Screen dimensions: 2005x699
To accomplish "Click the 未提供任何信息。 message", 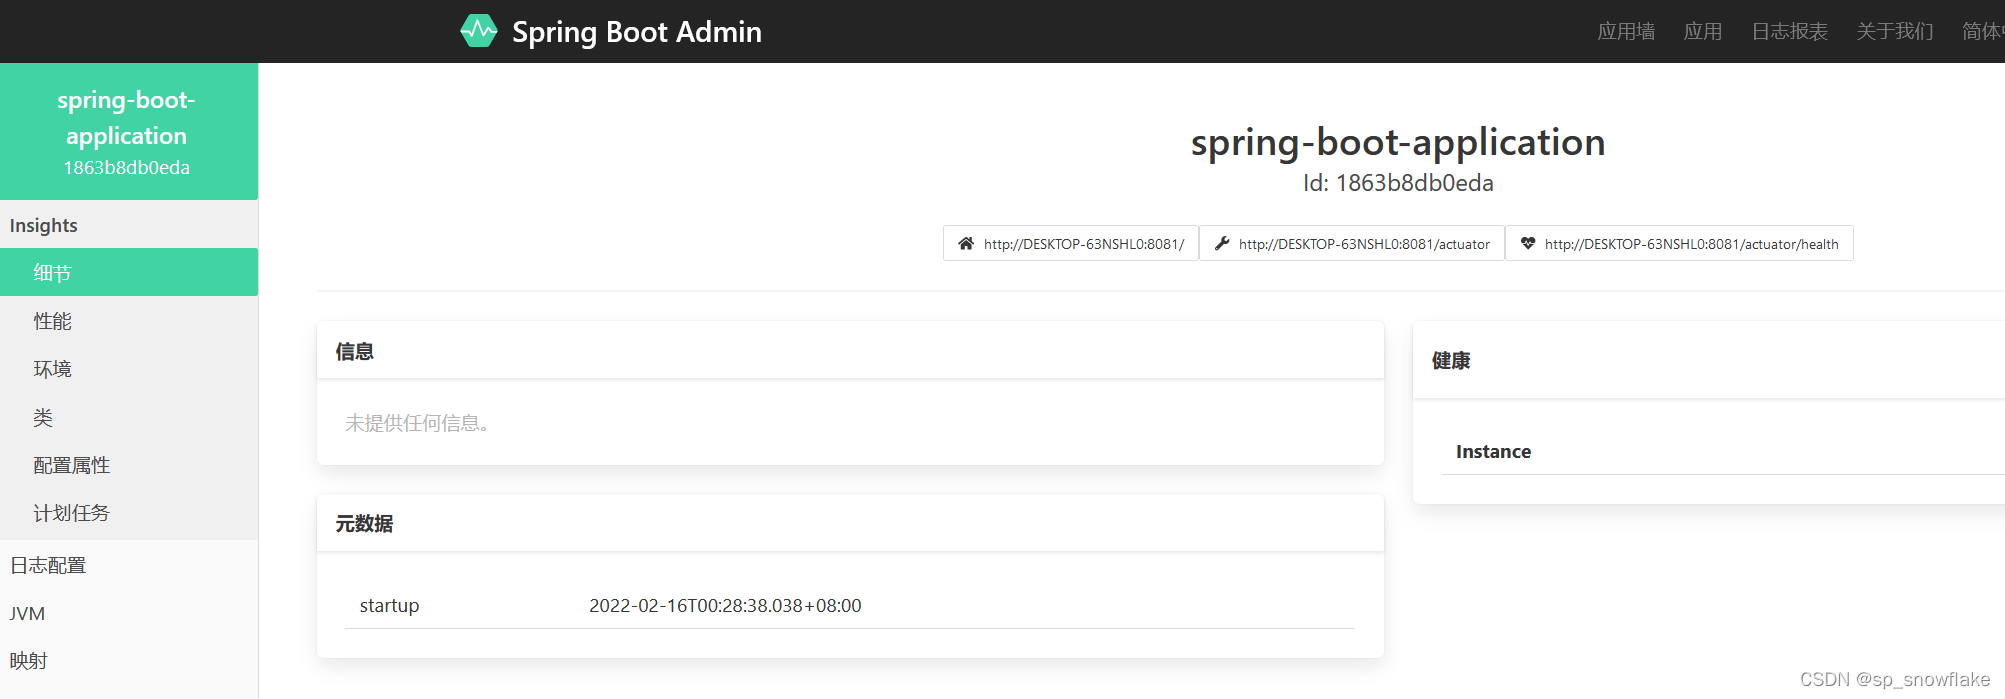I will 417,423.
